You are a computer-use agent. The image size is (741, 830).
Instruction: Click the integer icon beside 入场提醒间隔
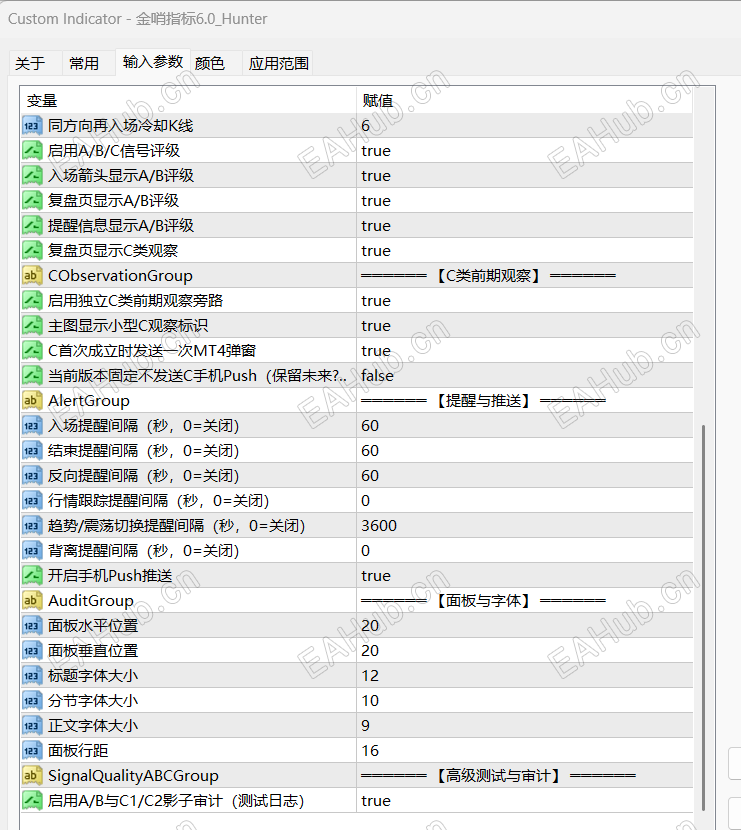click(x=32, y=426)
